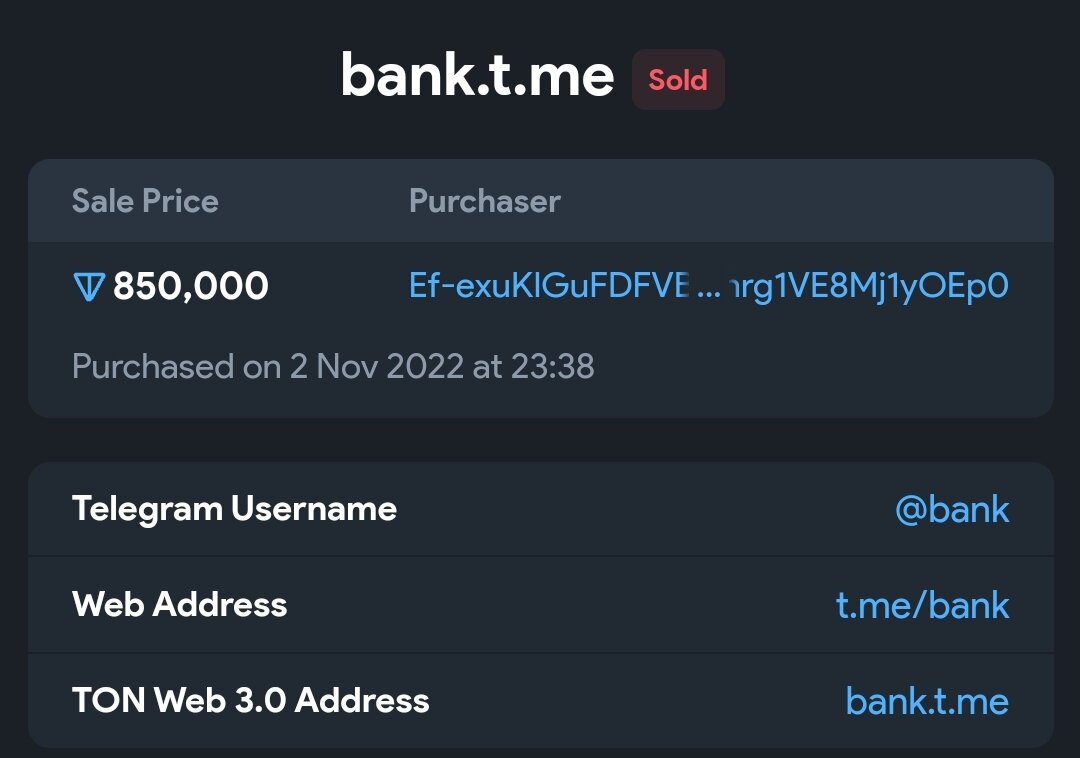Select the Web Address row label
Image resolution: width=1080 pixels, height=758 pixels.
click(x=180, y=604)
